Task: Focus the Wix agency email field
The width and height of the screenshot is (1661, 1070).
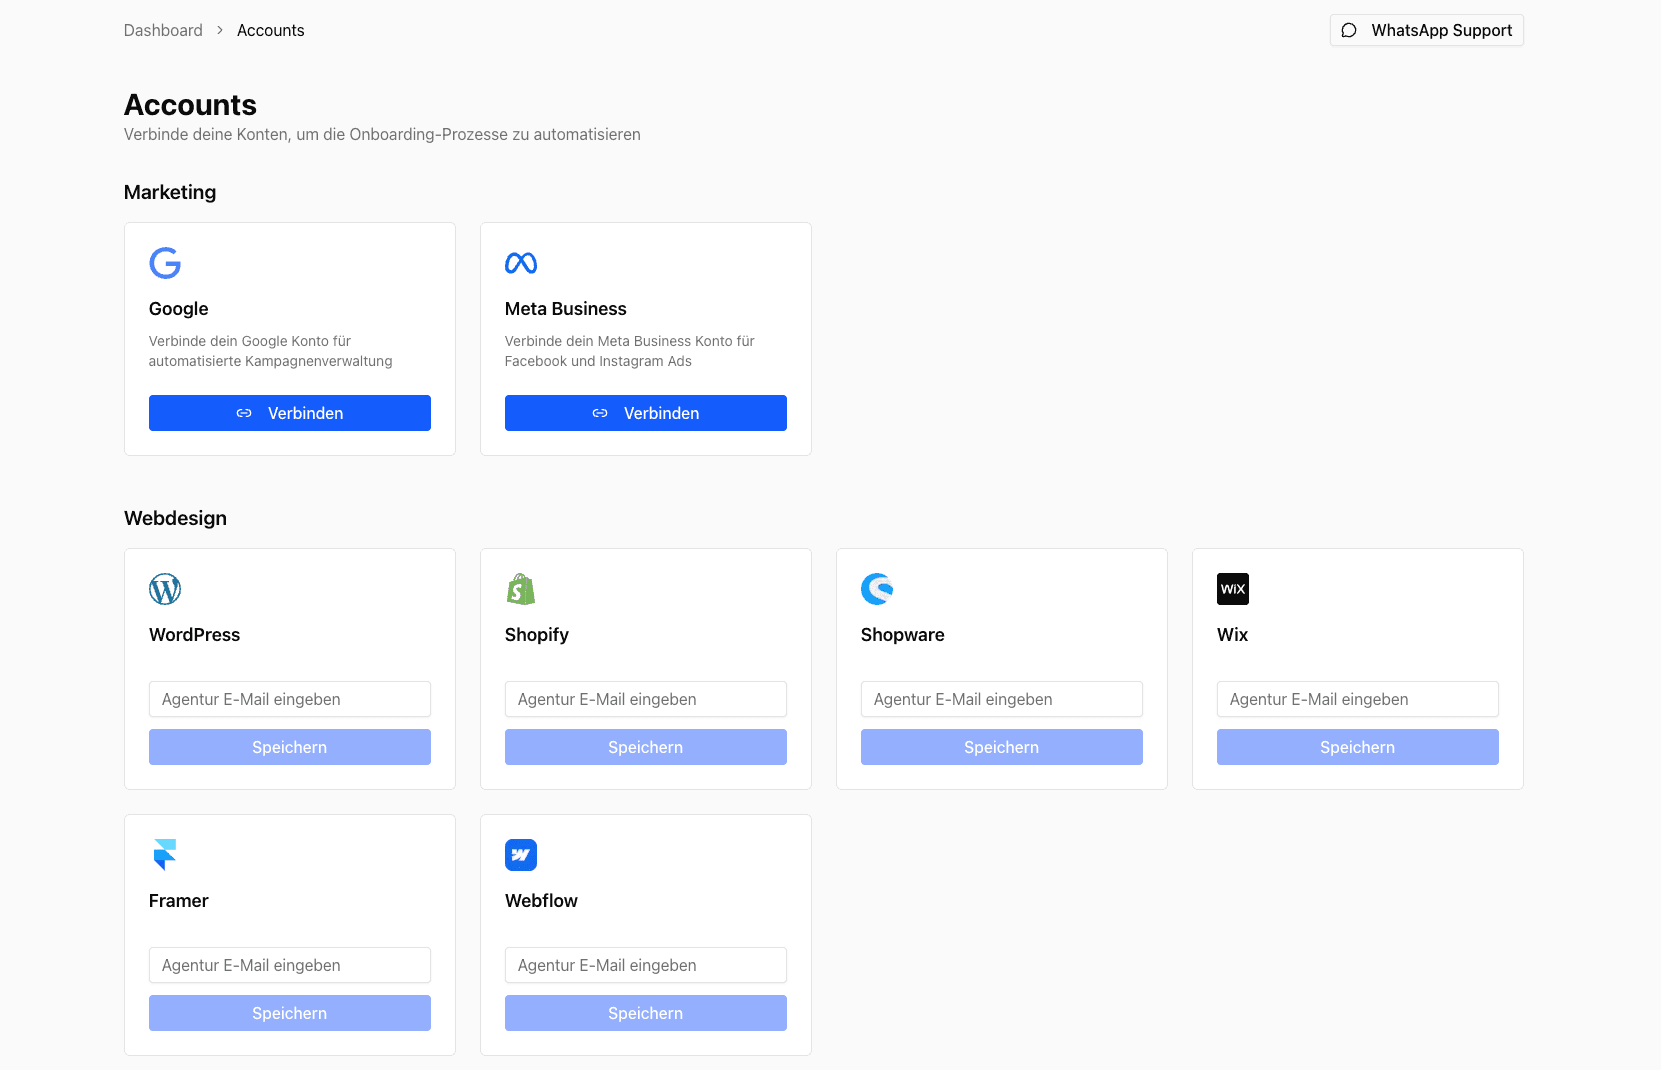Action: point(1358,699)
